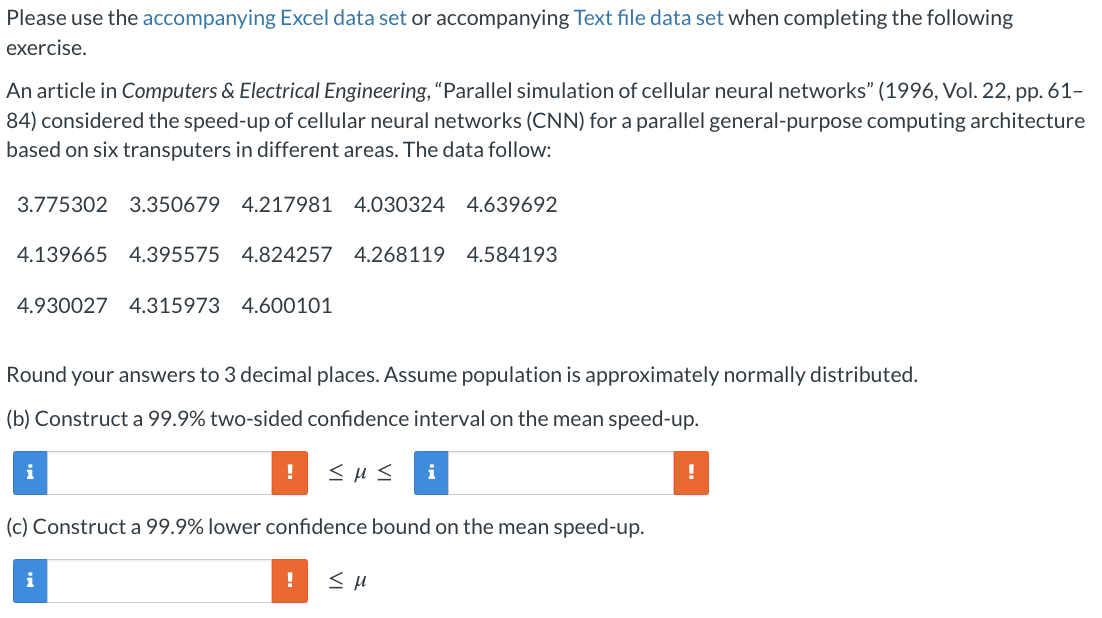Click the warning icon after the upper bound field in (b)
This screenshot has height=618, width=1102.
pyautogui.click(x=691, y=473)
